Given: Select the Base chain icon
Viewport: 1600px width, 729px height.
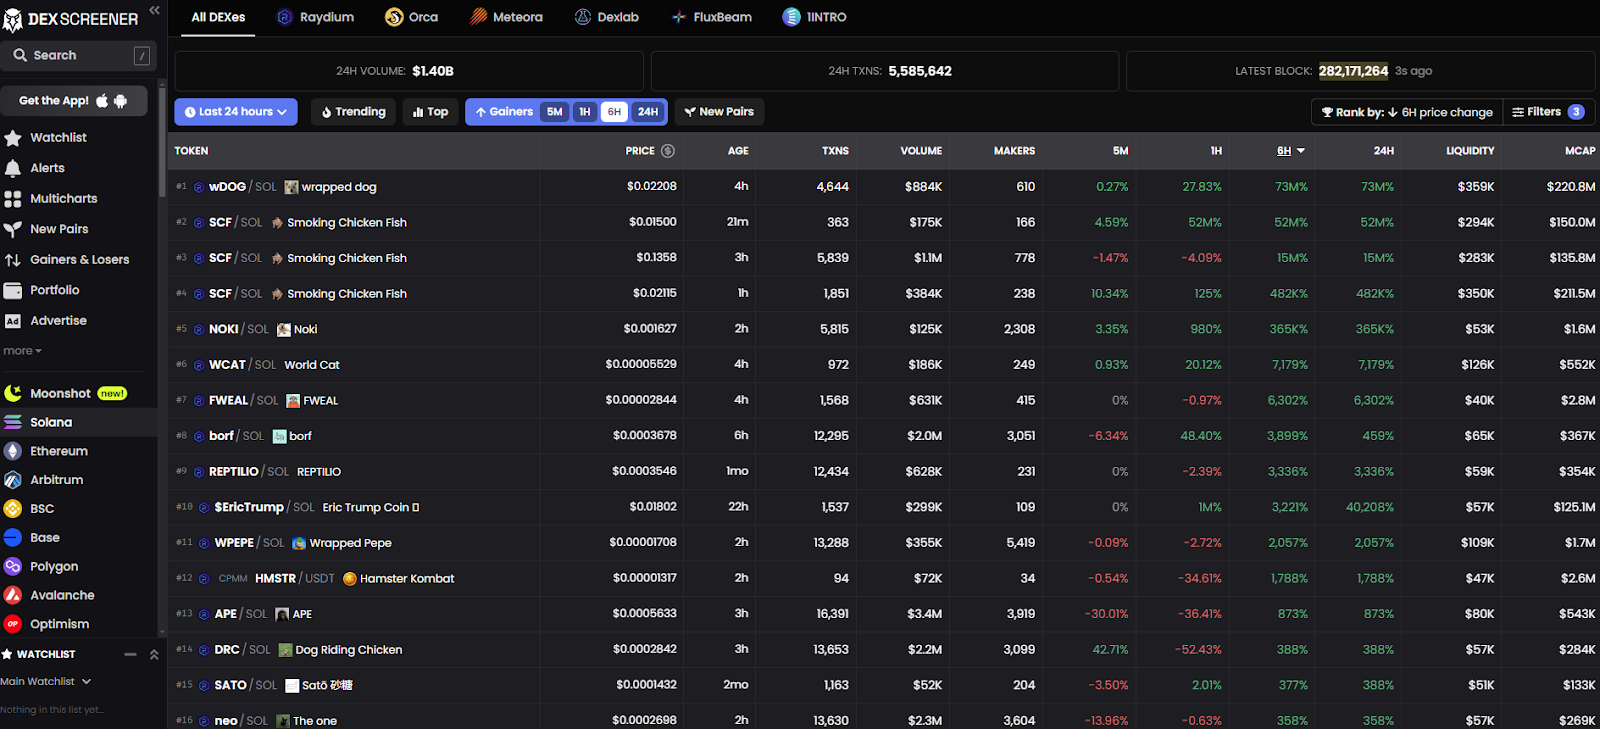Looking at the screenshot, I should tap(12, 537).
